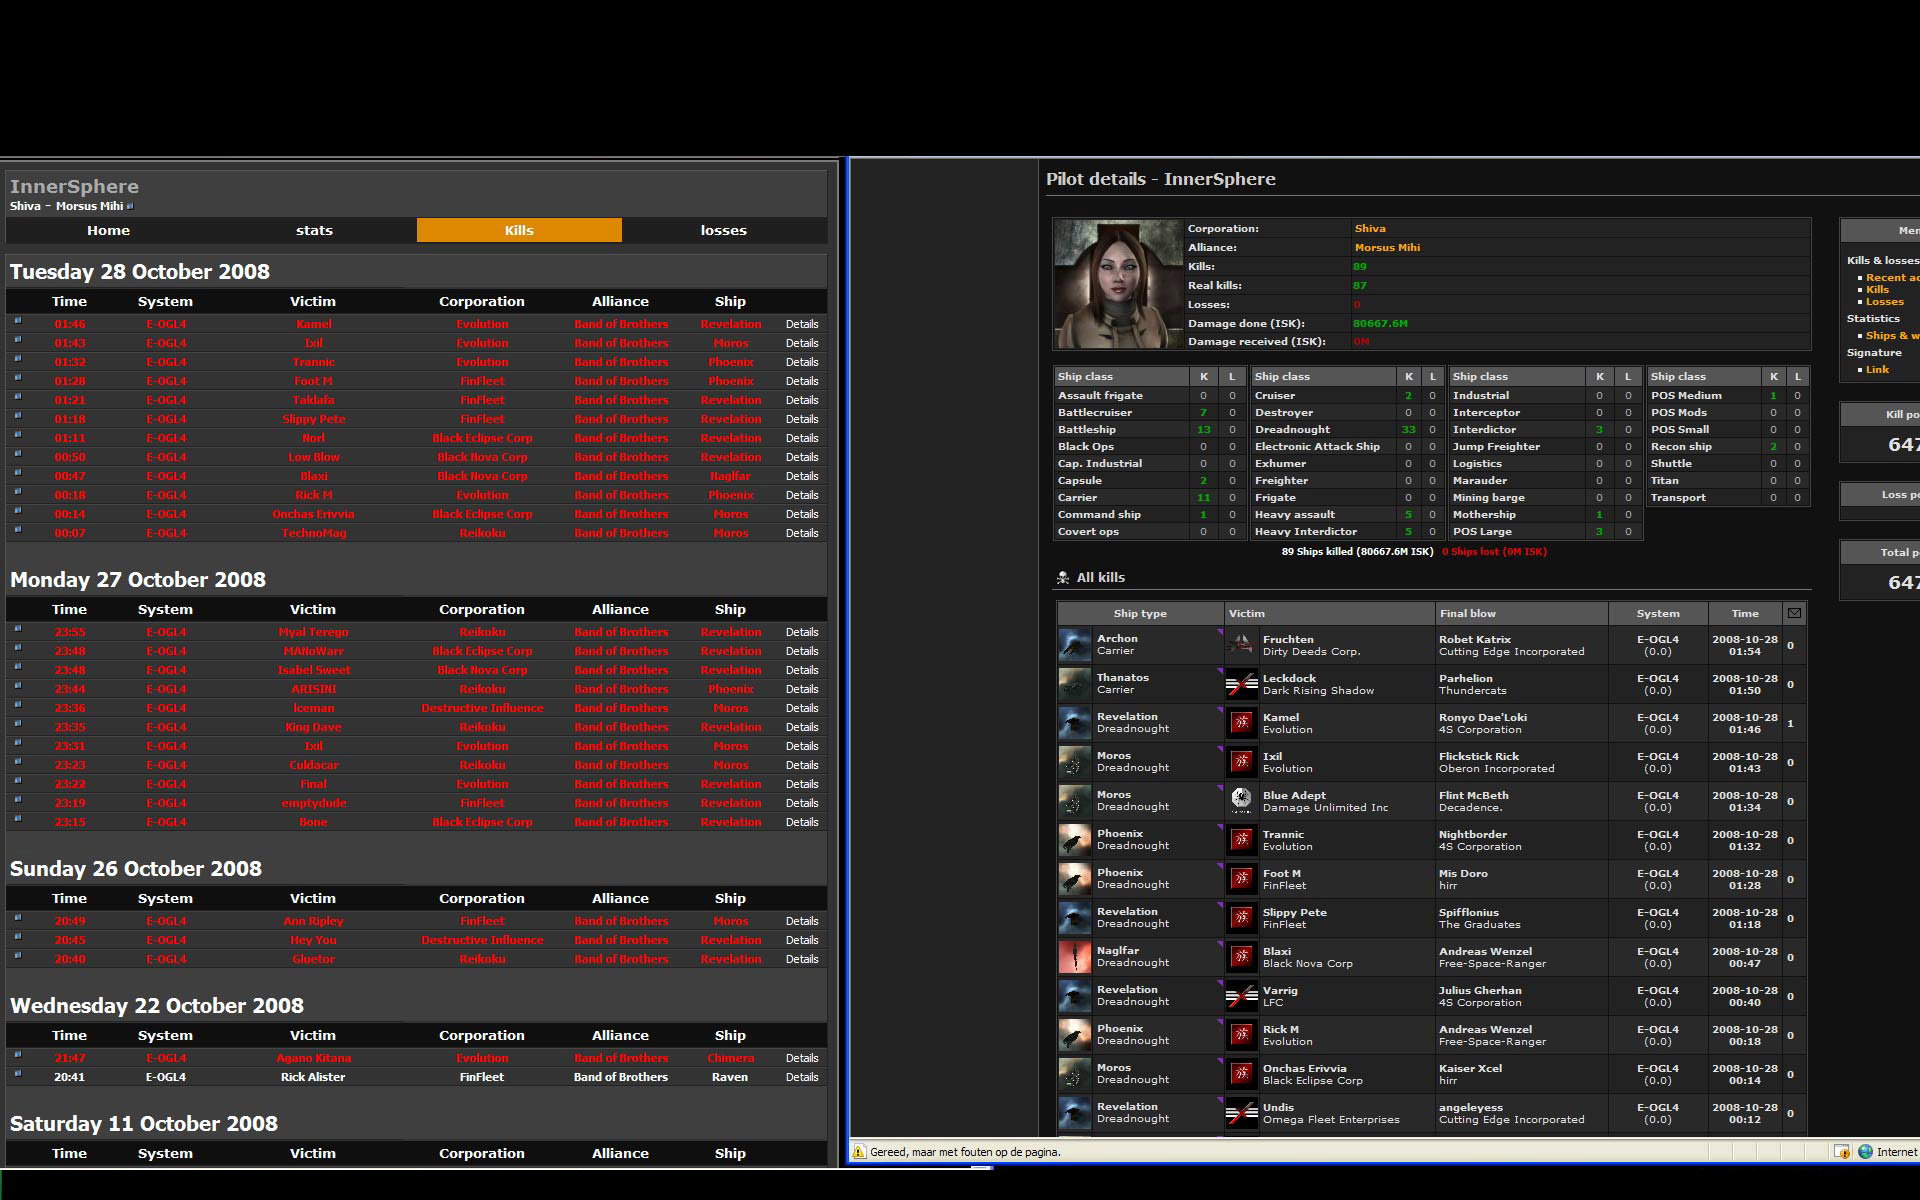Image resolution: width=1920 pixels, height=1200 pixels.
Task: Switch to the losses tab
Action: point(723,230)
